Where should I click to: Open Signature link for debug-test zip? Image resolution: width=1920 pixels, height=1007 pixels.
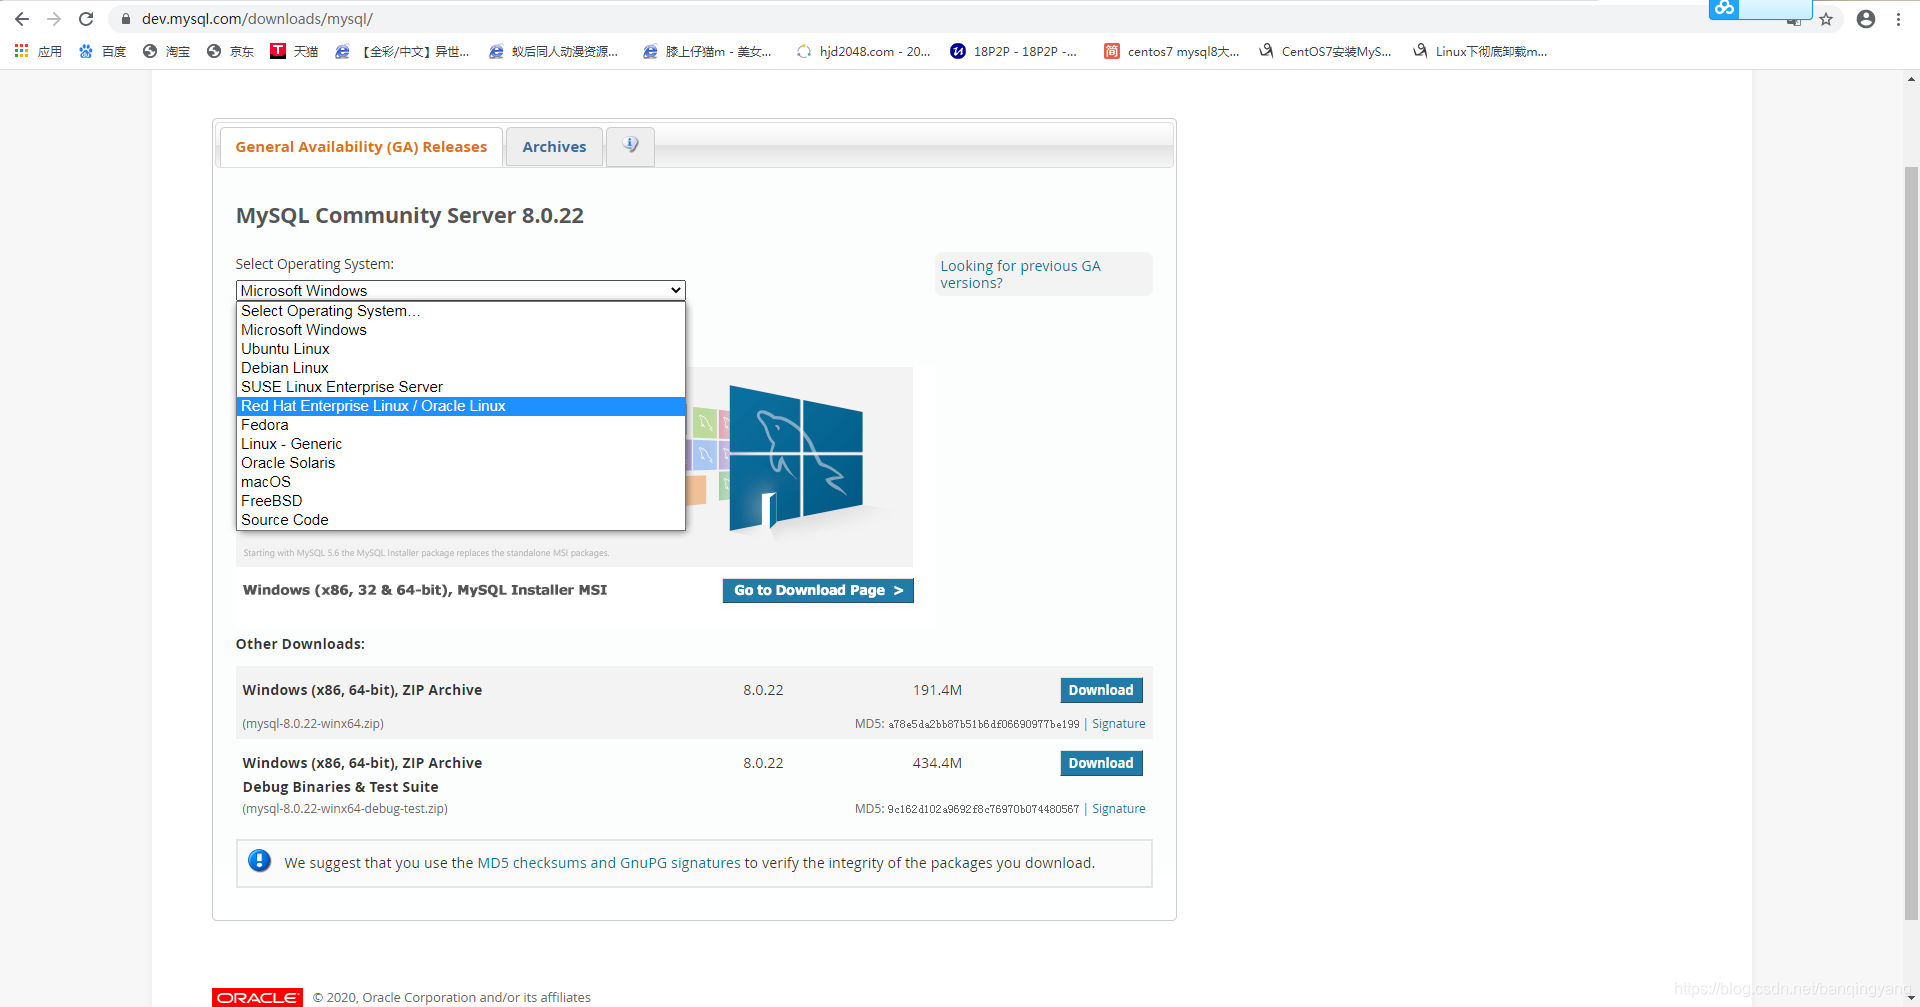(1118, 809)
